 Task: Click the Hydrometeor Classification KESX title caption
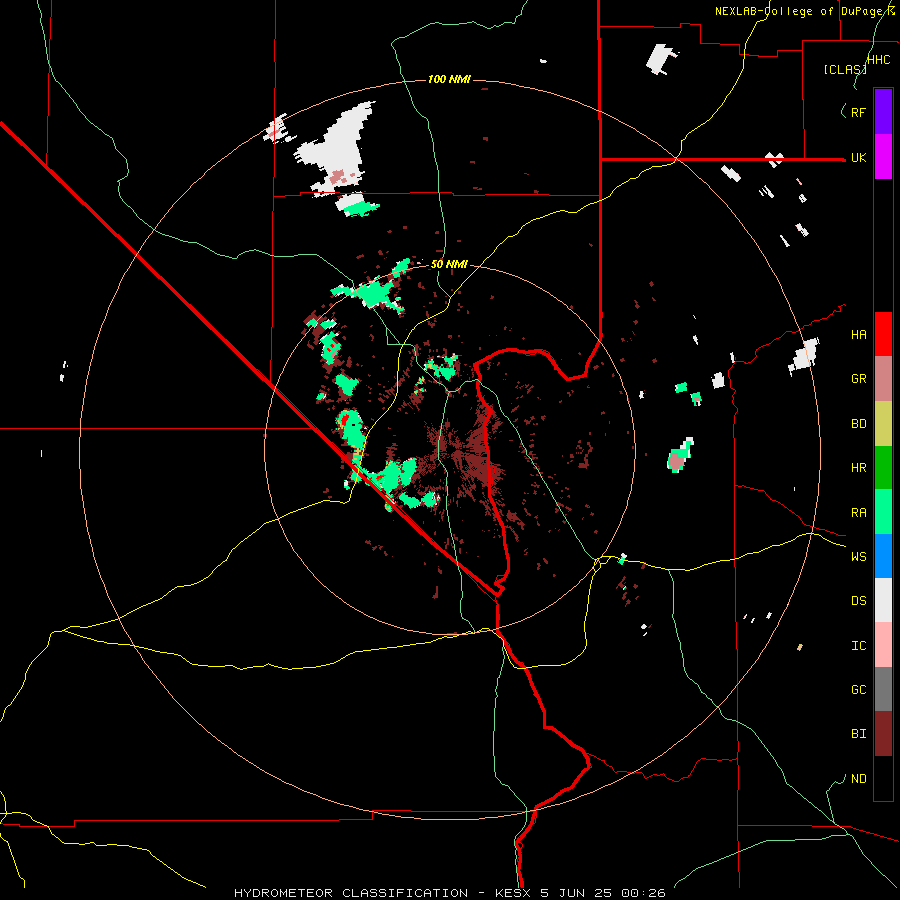point(449,893)
